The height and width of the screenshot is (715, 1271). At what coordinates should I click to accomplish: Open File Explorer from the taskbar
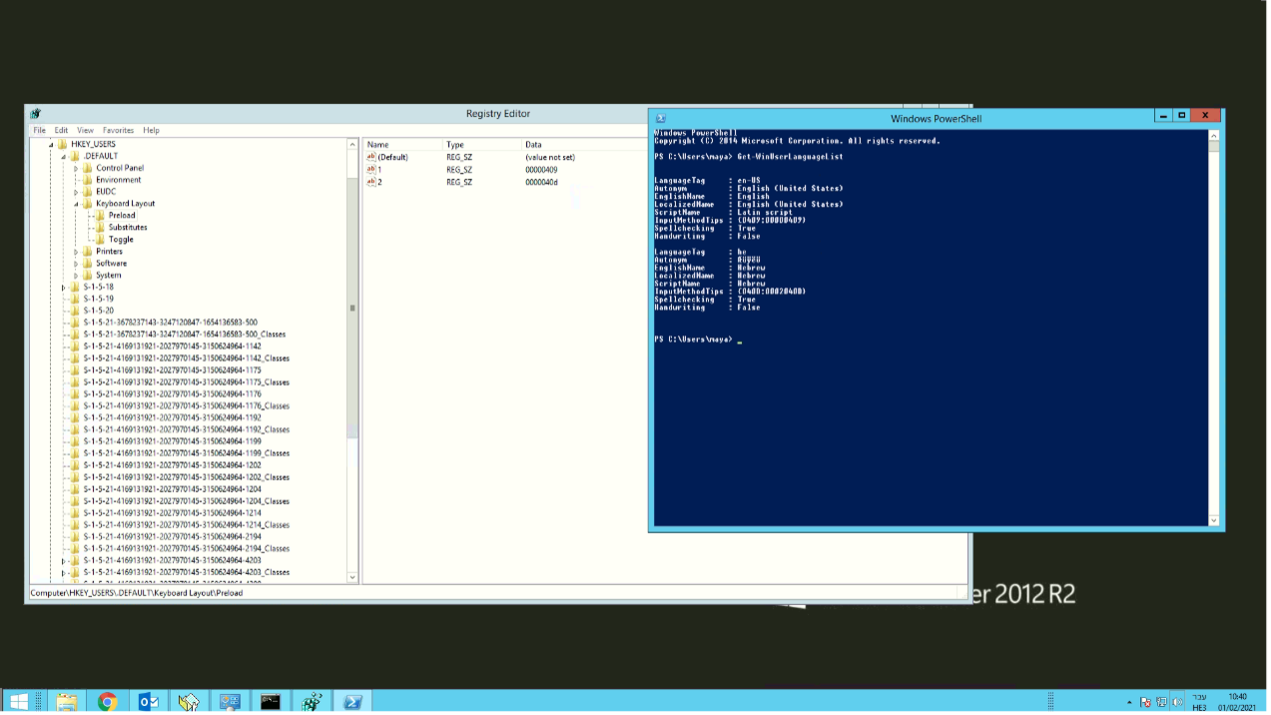(67, 702)
